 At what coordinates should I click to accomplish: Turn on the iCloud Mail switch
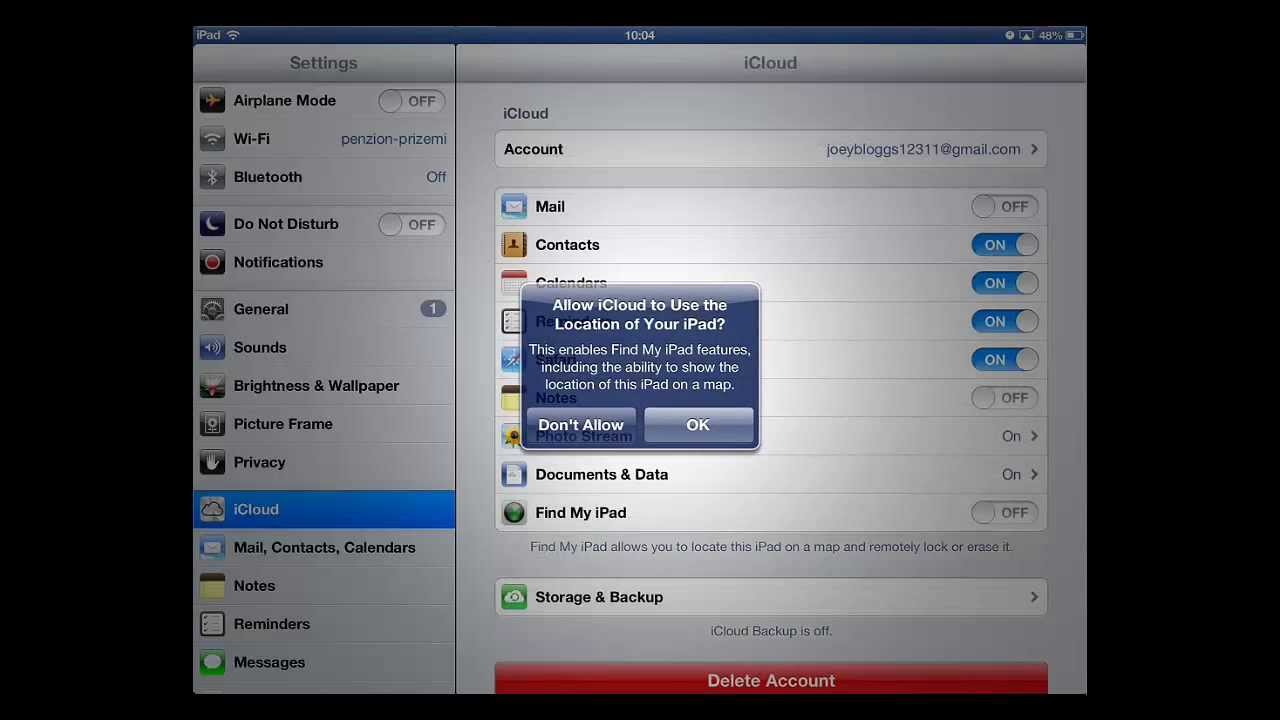pyautogui.click(x=1004, y=206)
